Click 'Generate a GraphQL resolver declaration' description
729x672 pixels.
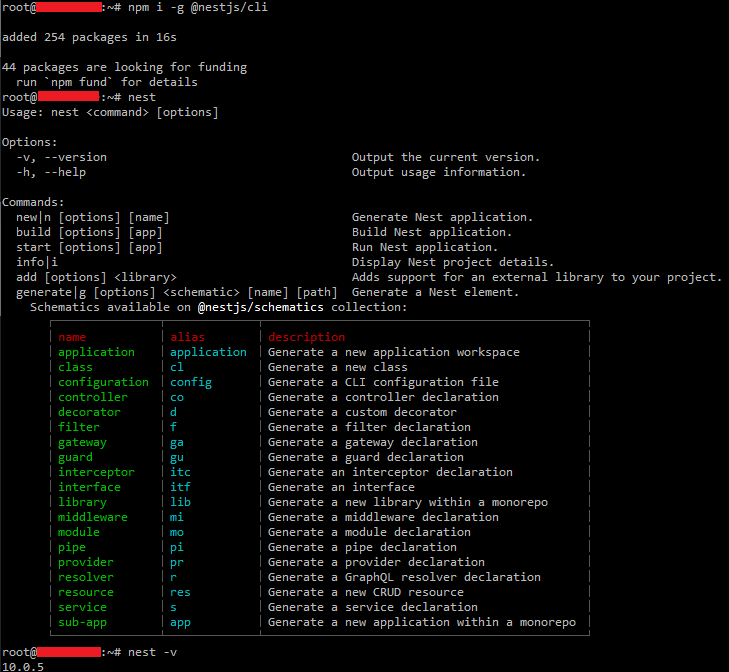(404, 577)
